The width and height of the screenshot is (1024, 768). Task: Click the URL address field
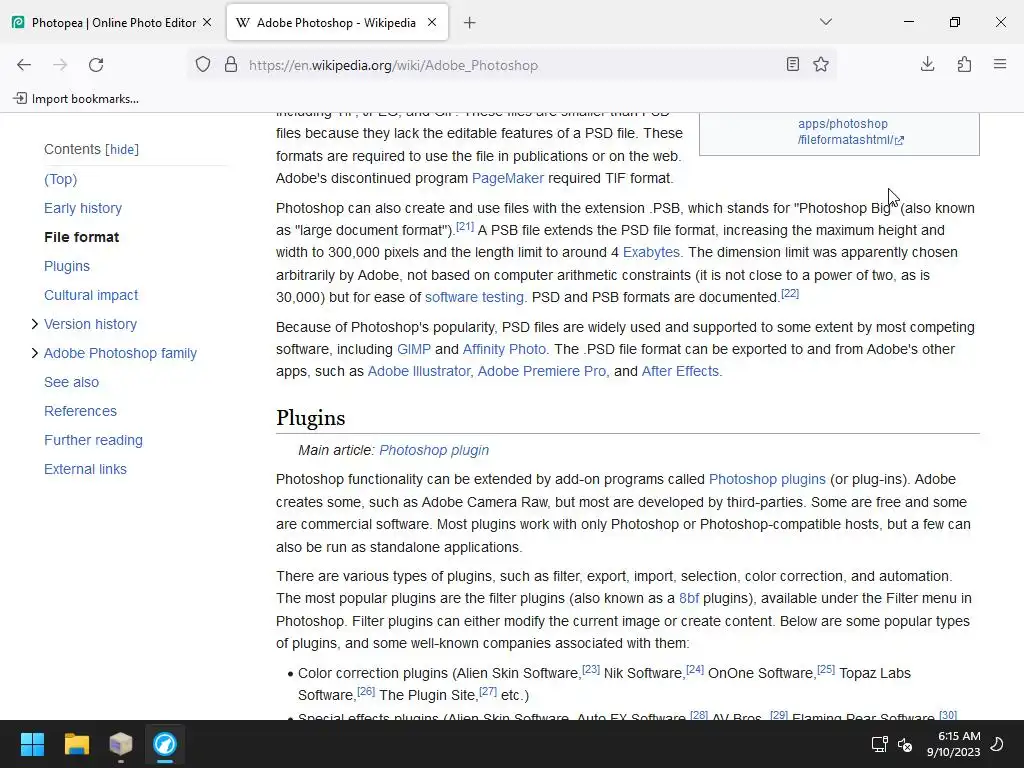(512, 65)
